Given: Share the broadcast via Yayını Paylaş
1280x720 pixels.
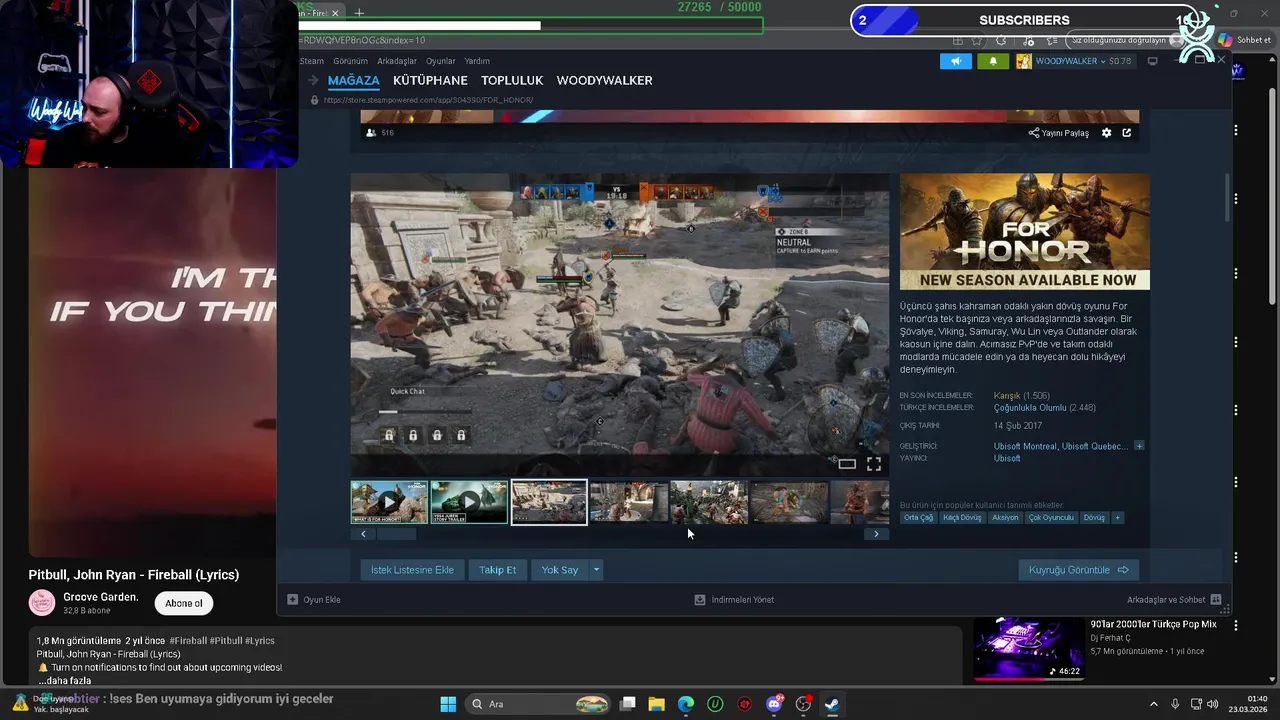Looking at the screenshot, I should click(x=1059, y=133).
